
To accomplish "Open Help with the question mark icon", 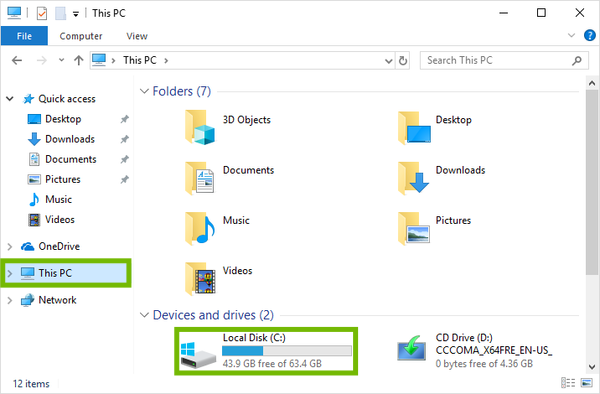I will pyautogui.click(x=590, y=36).
